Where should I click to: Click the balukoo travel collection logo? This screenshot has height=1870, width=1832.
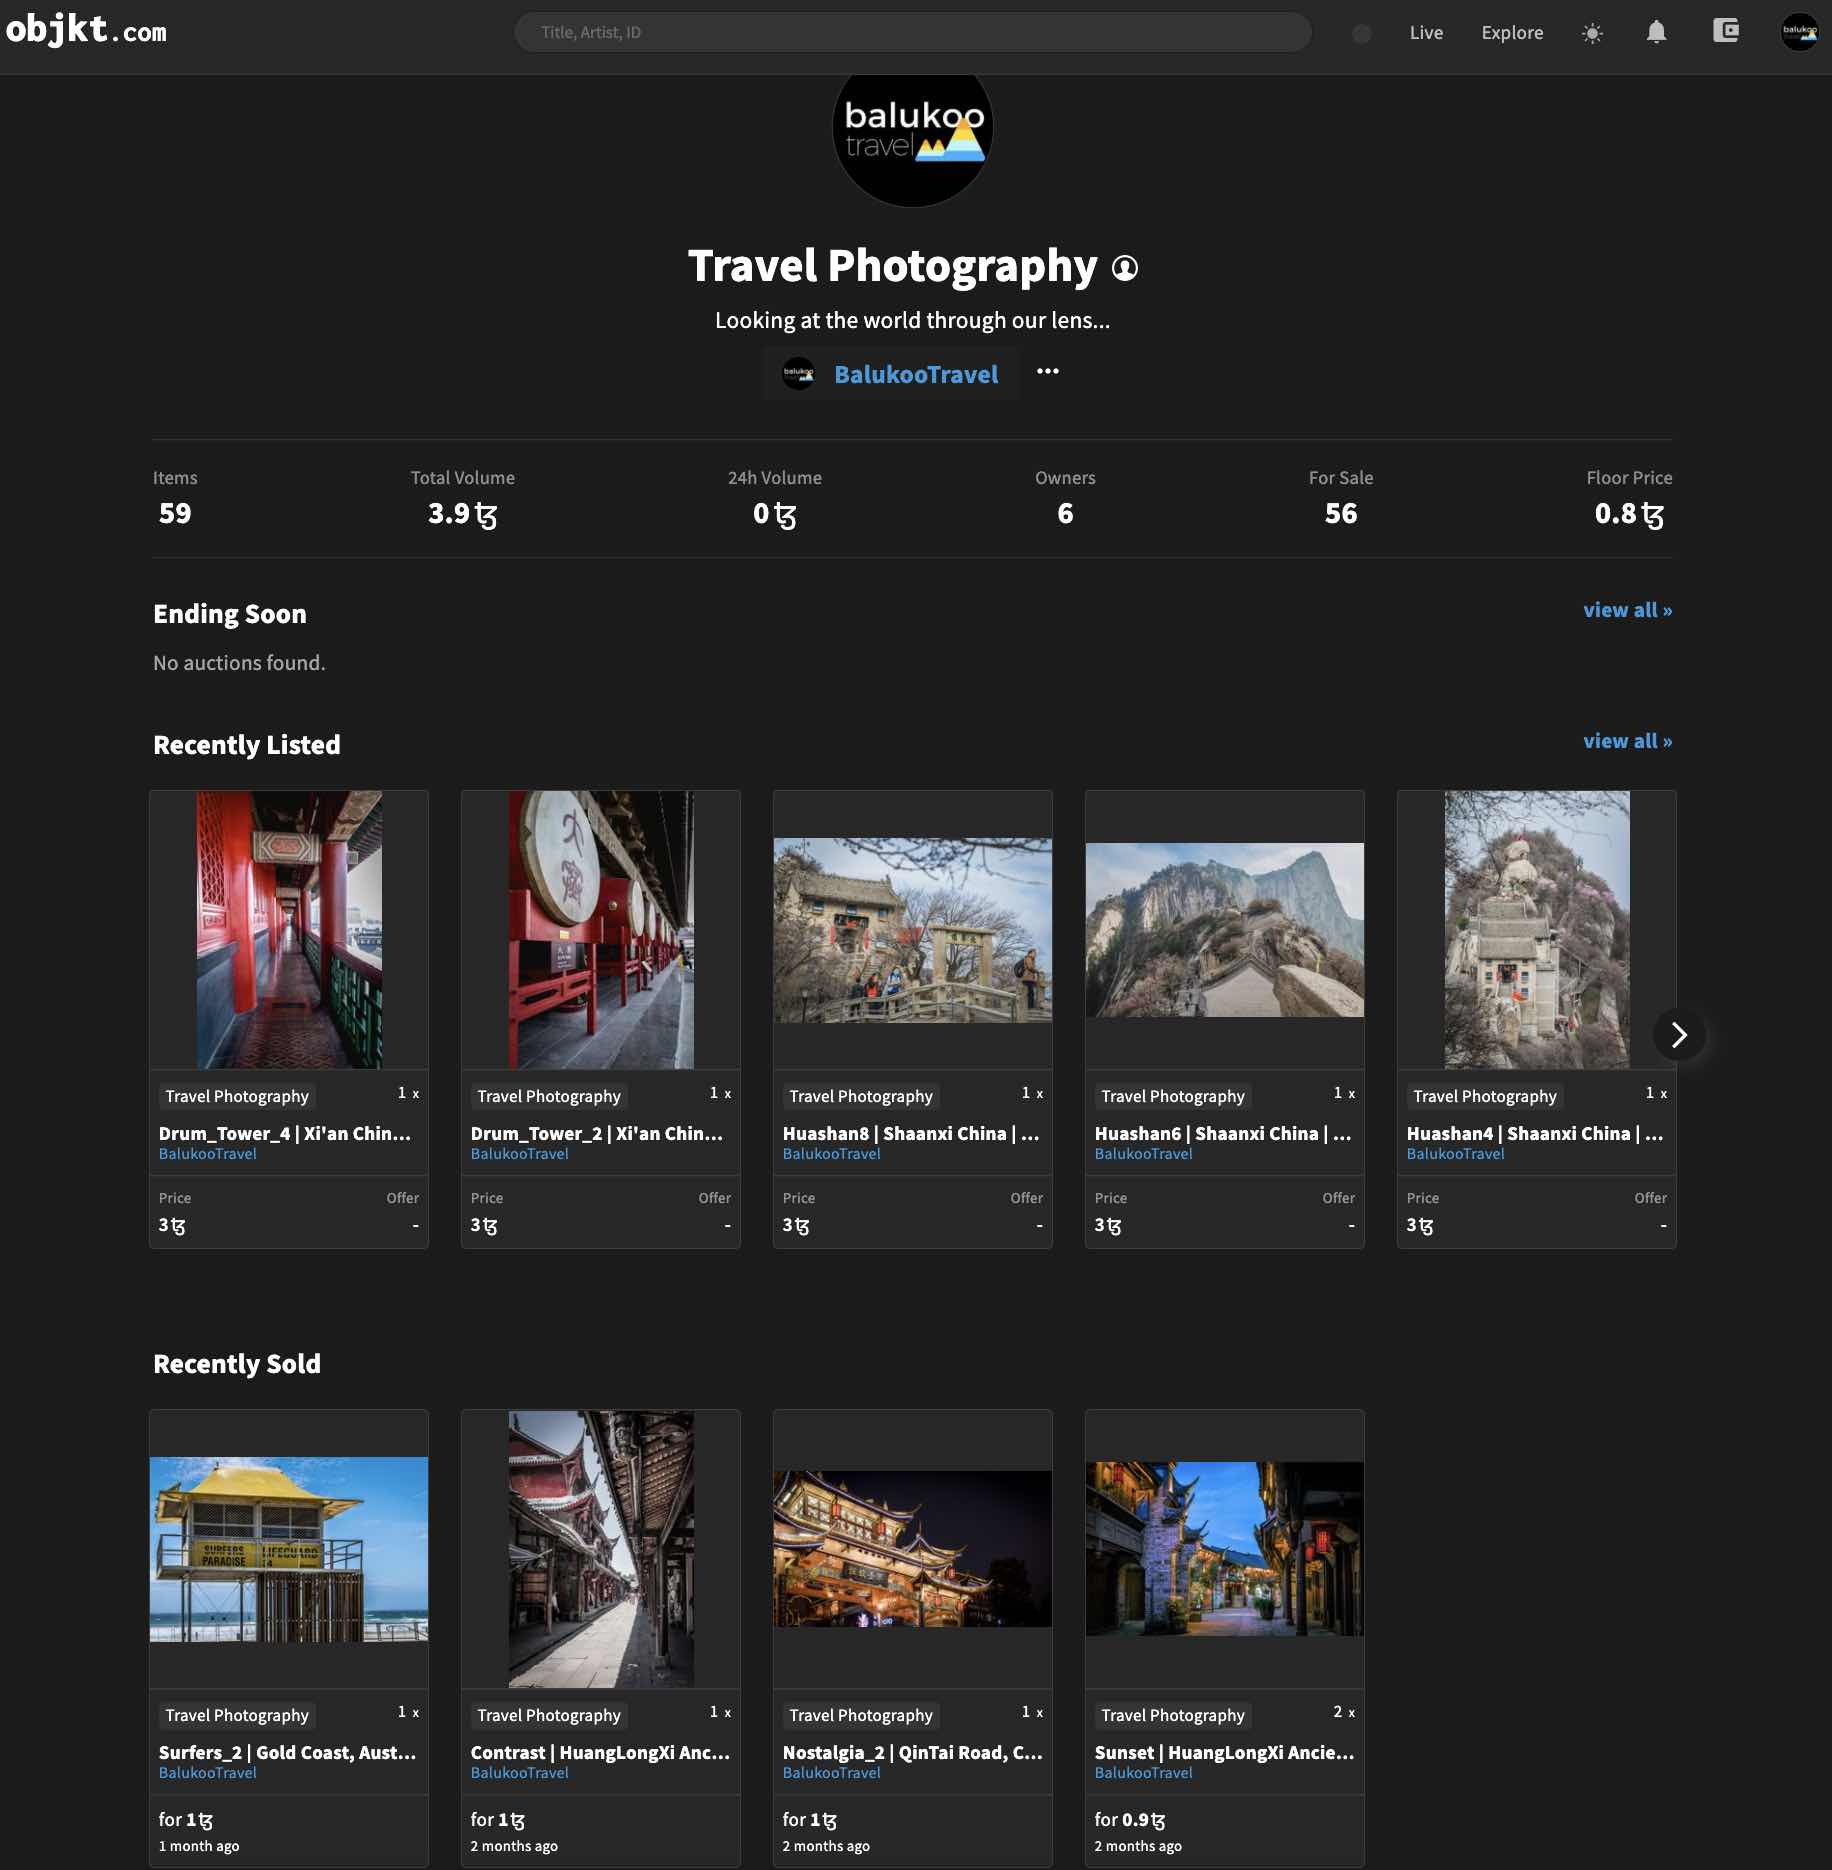point(912,132)
